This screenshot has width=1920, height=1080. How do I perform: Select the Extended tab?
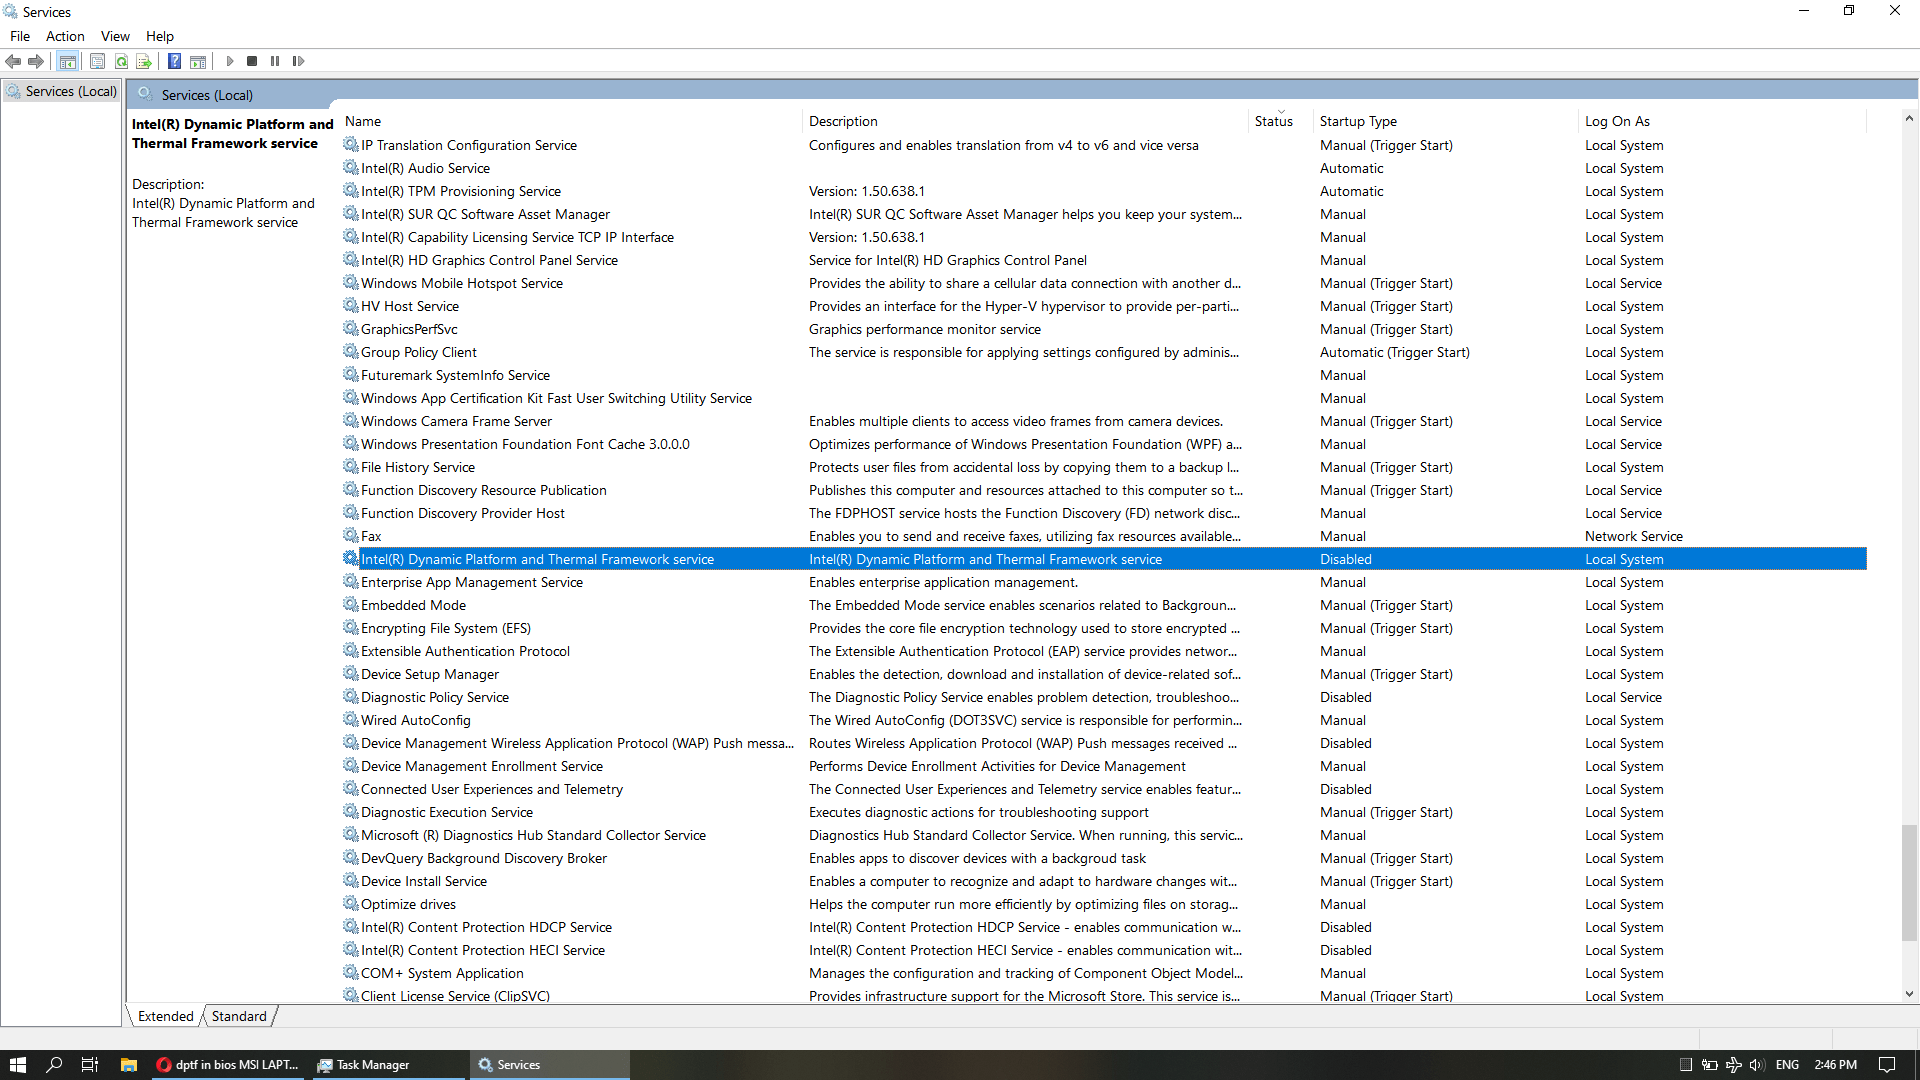166,1016
